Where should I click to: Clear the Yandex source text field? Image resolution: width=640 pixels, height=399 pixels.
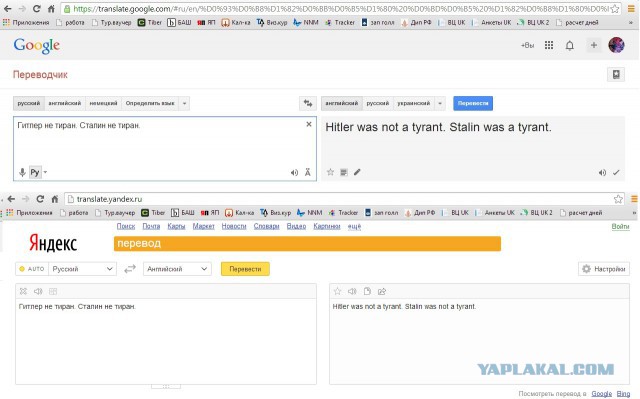pyautogui.click(x=23, y=291)
